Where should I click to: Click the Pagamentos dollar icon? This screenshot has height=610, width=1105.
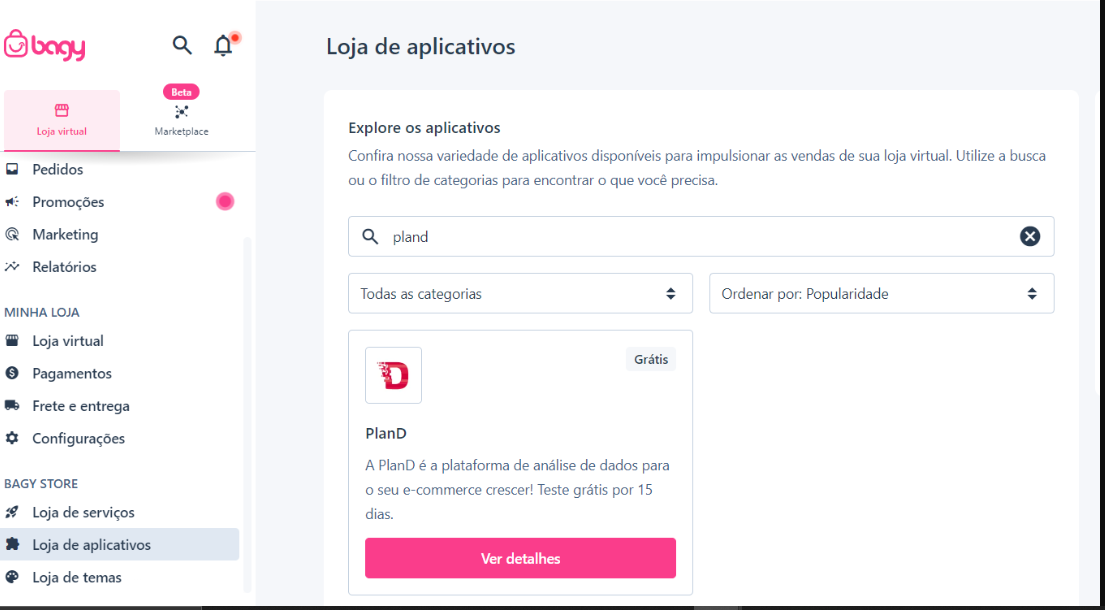coord(12,373)
